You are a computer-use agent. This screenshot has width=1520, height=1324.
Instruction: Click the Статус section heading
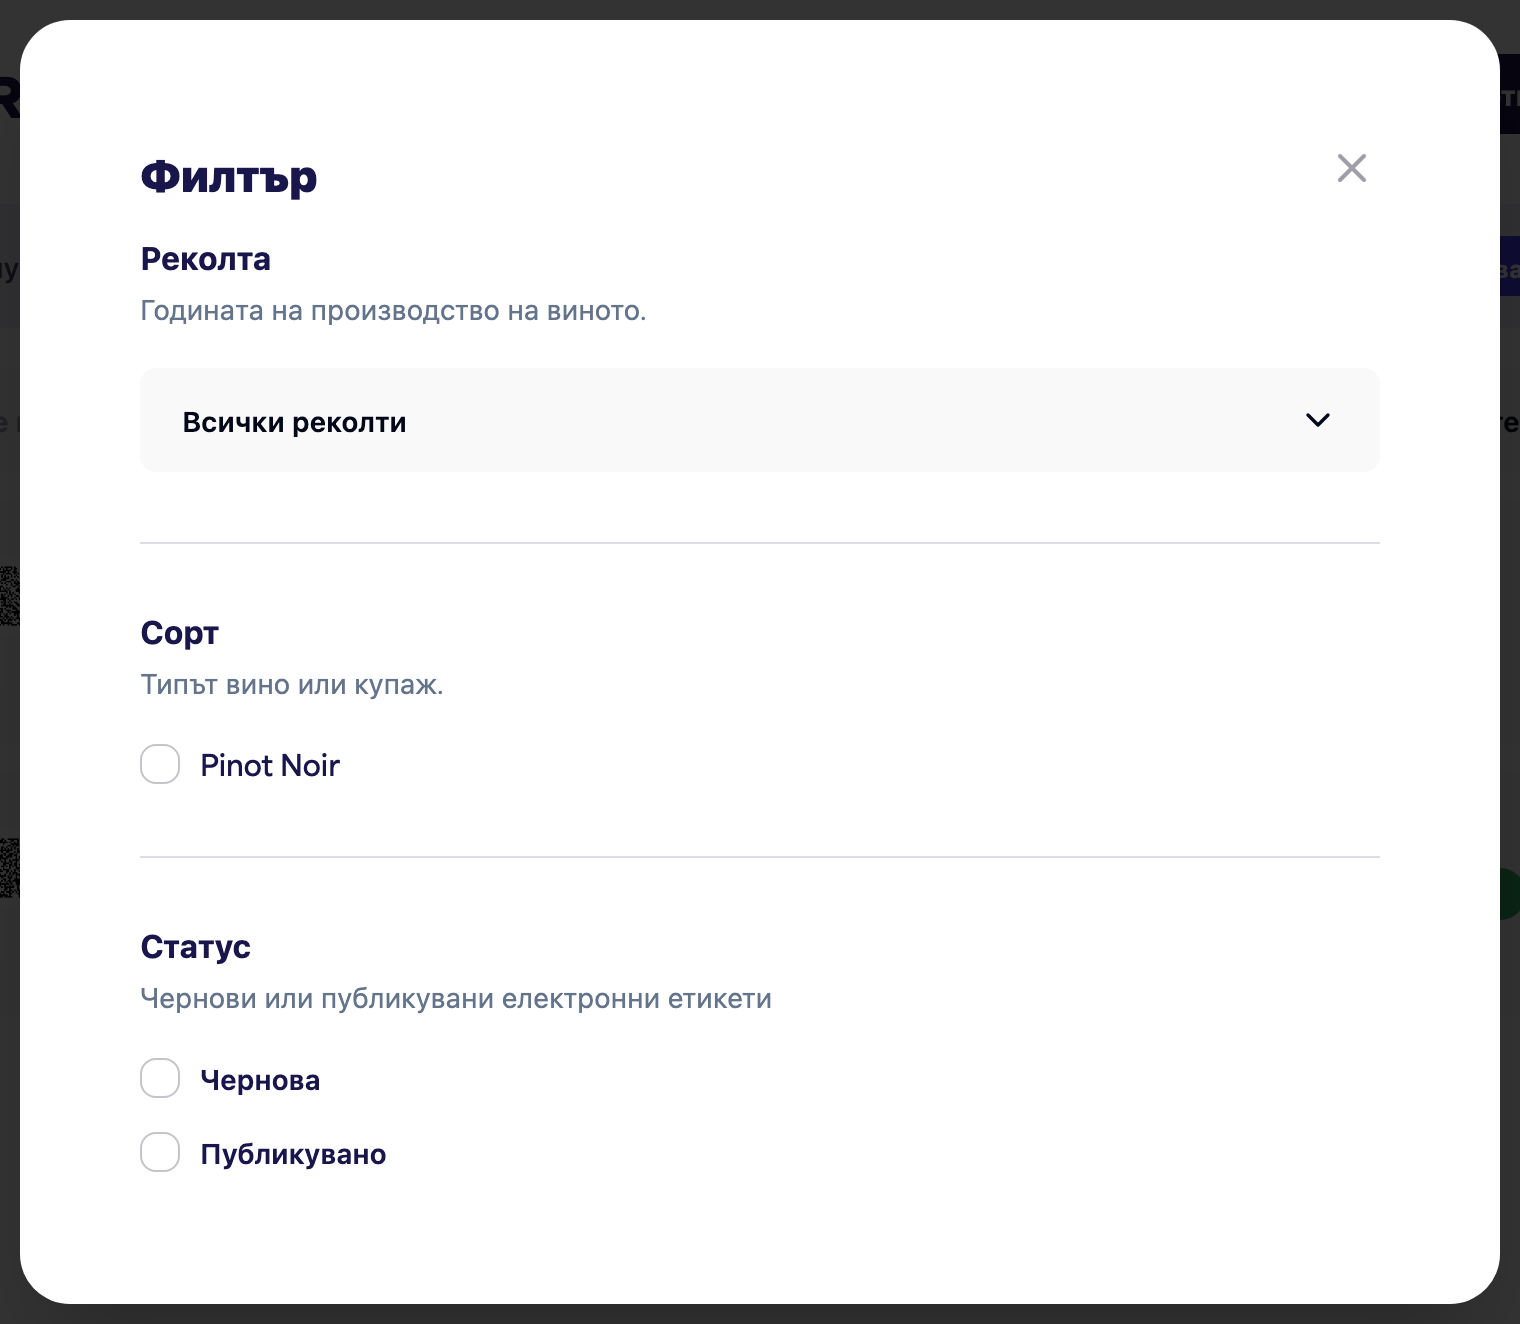click(x=195, y=947)
